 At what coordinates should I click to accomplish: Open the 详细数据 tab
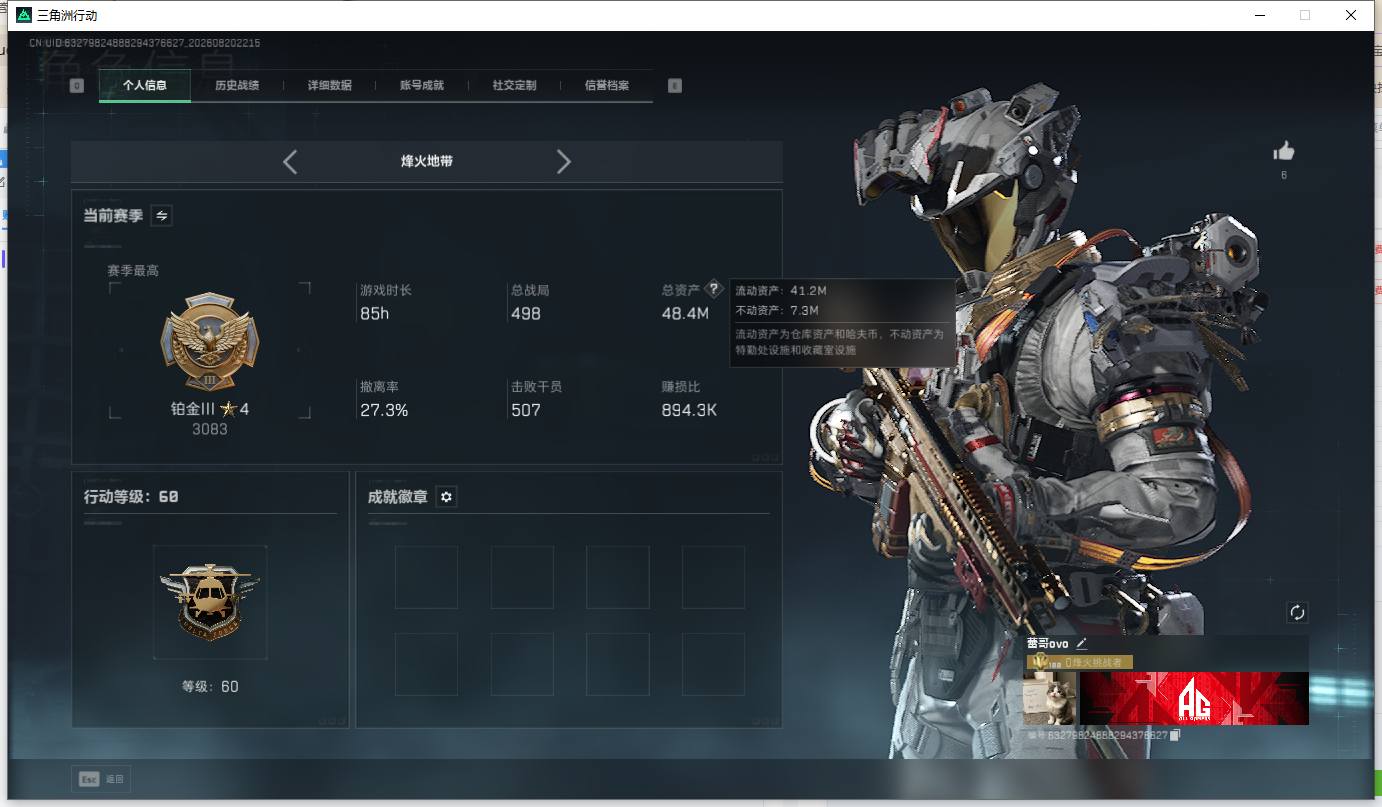330,86
